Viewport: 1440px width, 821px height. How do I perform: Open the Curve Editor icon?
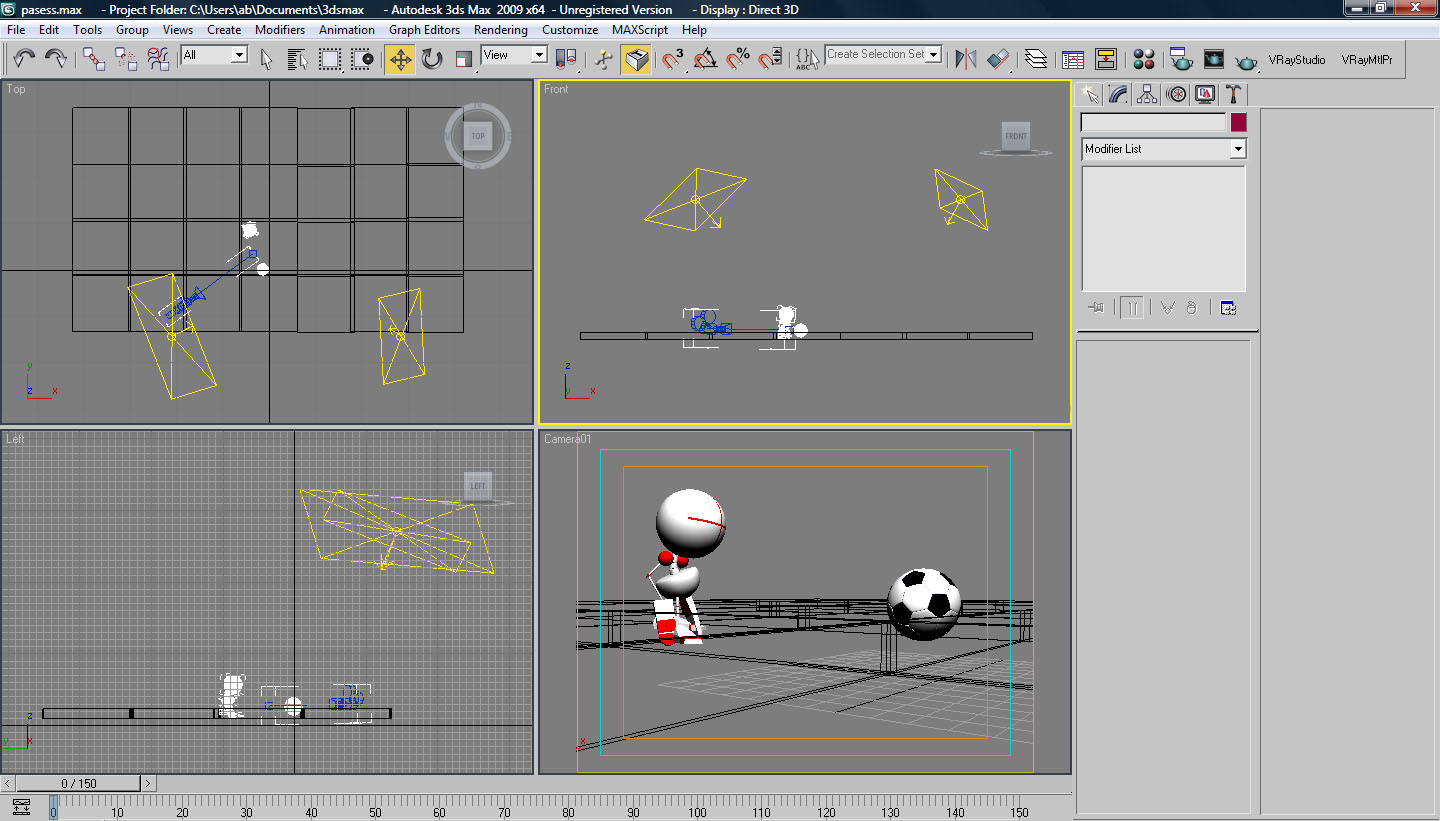pos(1073,59)
